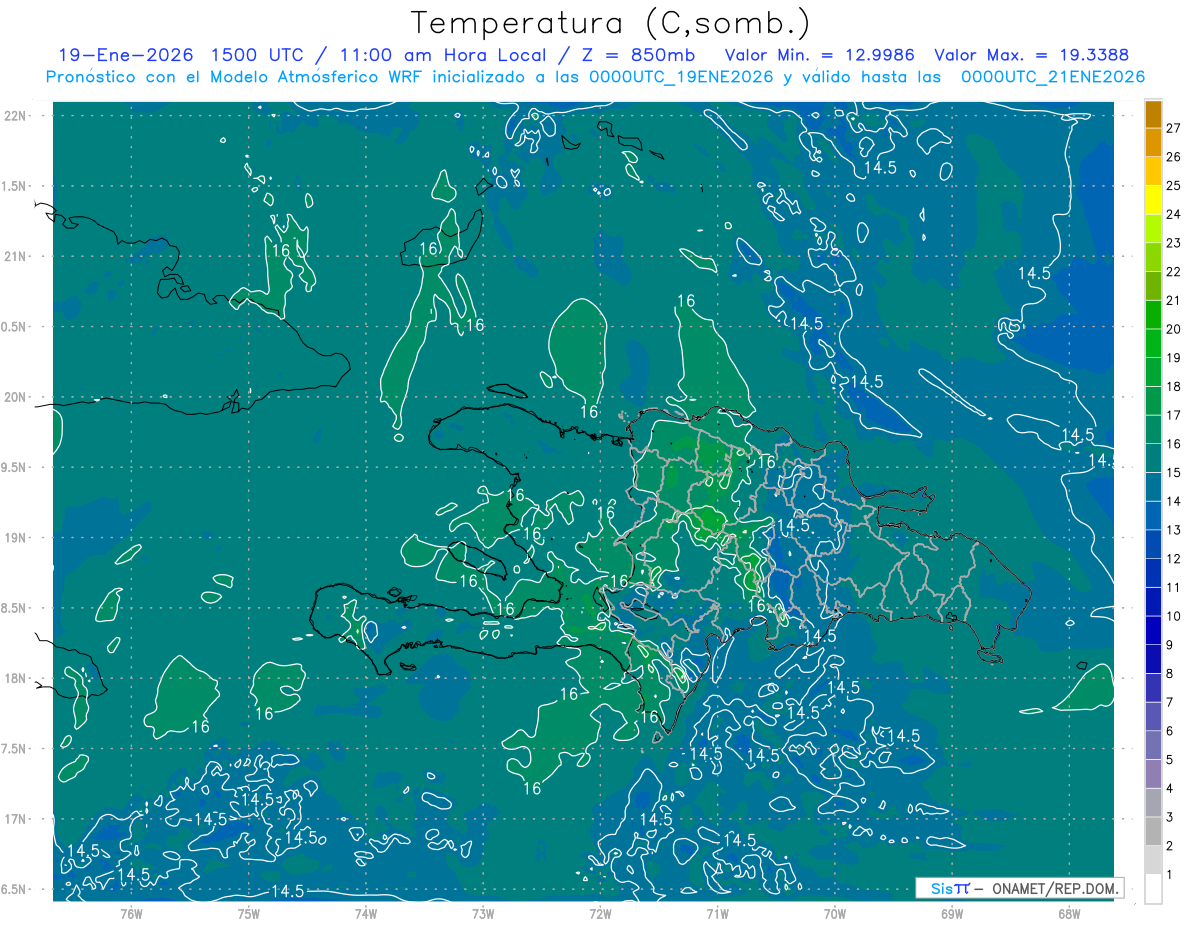Click the "74W" longitude axis label
Viewport: 1200px width, 927px height.
[366, 914]
